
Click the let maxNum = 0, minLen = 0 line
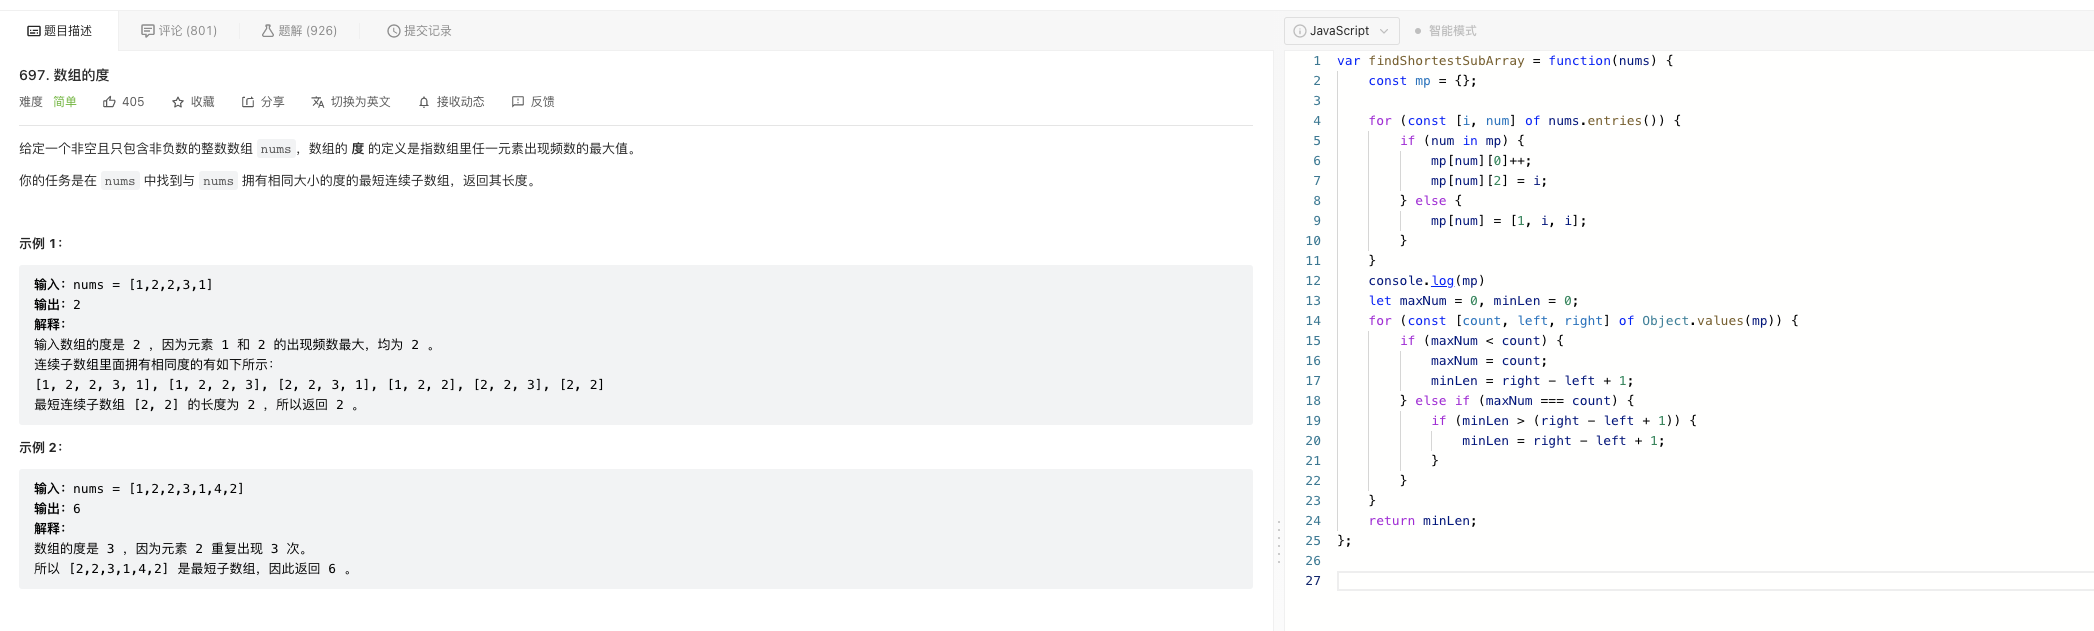1473,301
